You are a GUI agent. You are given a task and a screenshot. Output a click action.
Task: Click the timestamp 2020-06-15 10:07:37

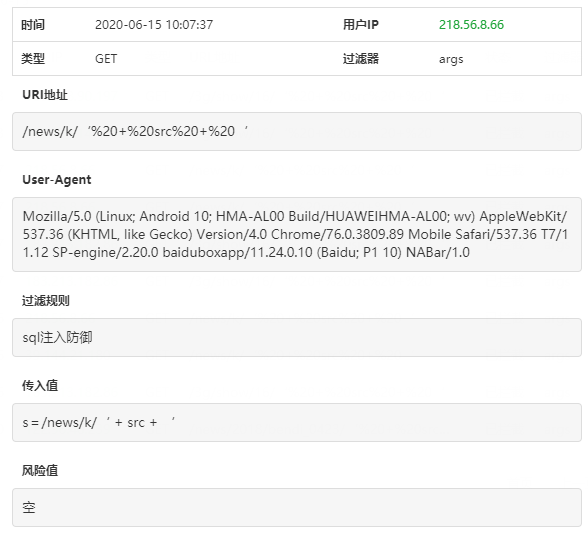click(154, 25)
